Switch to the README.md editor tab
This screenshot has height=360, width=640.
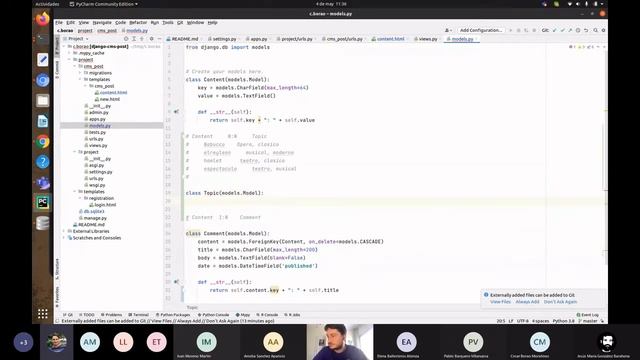tap(182, 39)
